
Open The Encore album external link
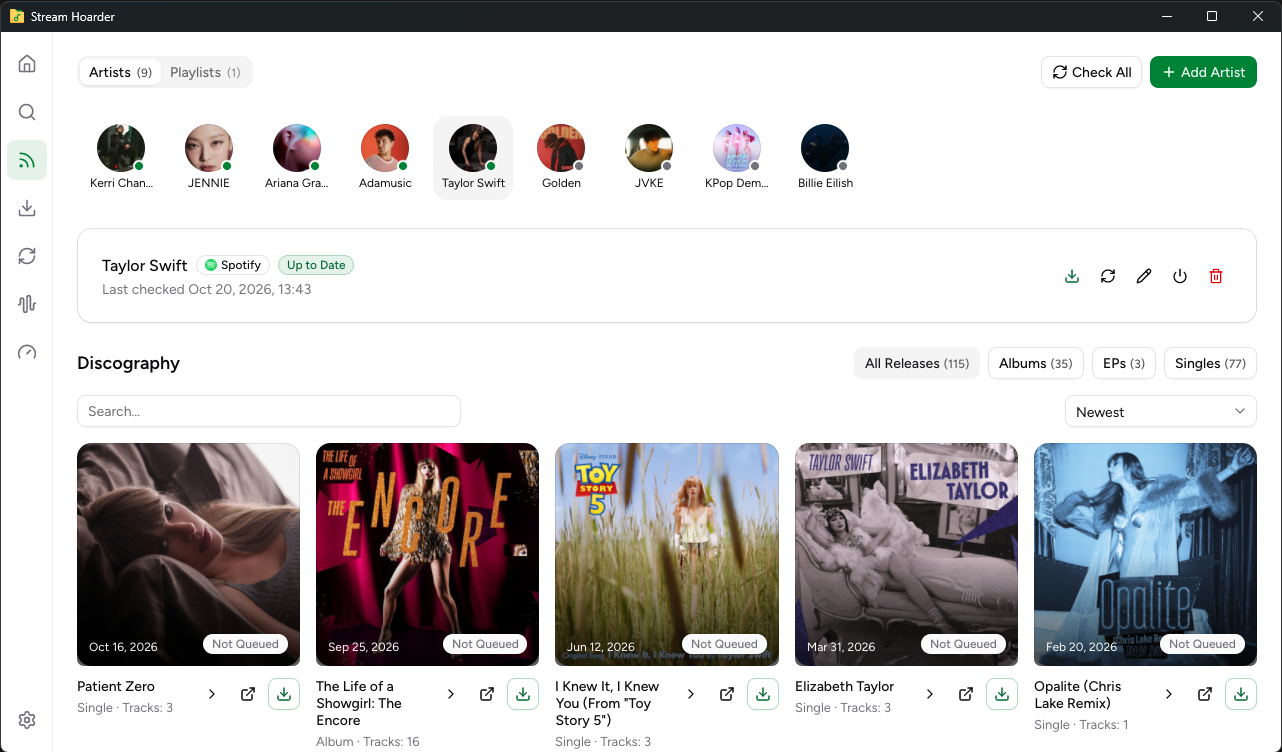tap(487, 694)
